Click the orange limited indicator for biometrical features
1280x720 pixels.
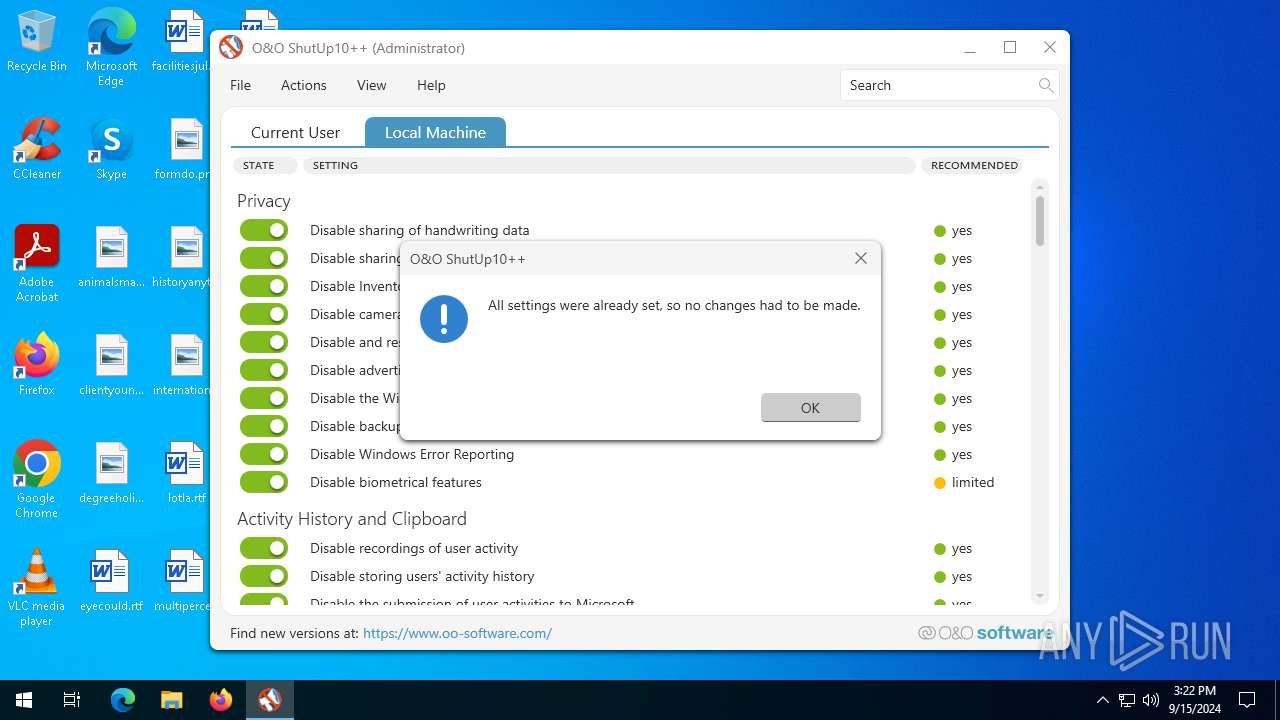click(x=940, y=482)
